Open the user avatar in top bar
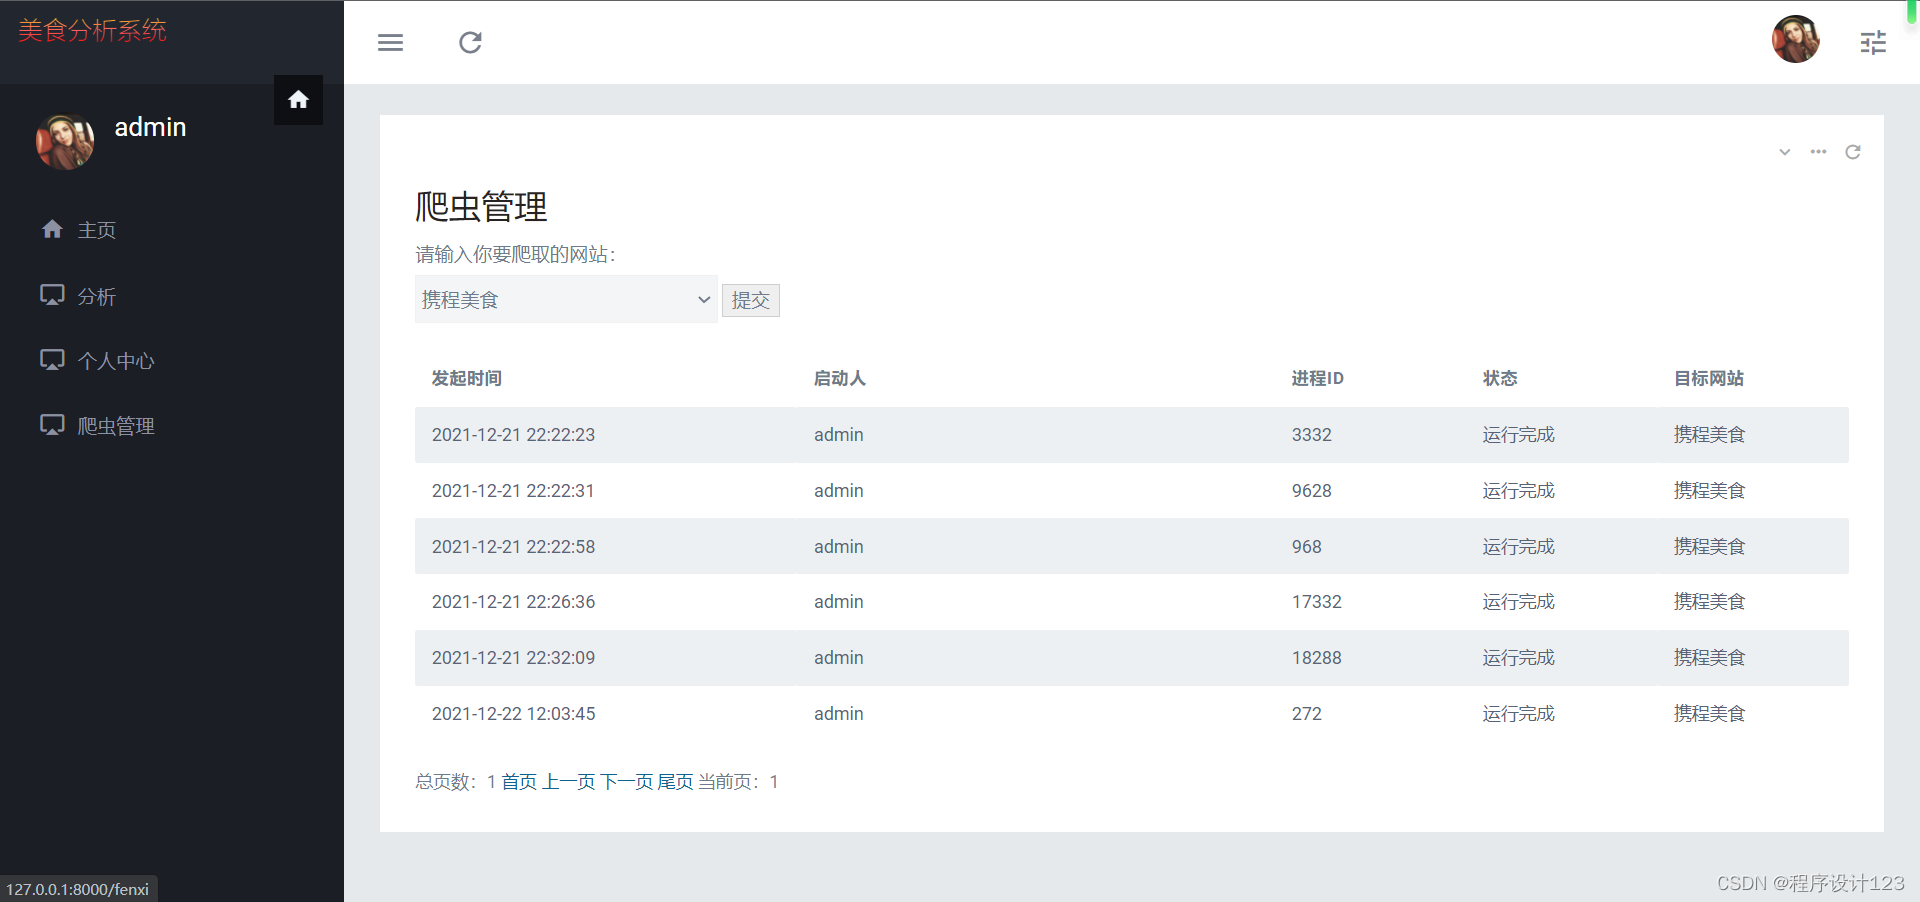1920x902 pixels. 1795,40
